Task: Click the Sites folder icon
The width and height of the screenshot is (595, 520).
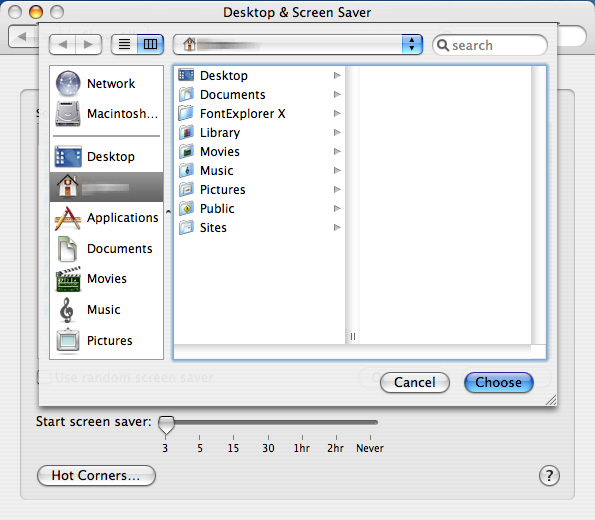Action: click(186, 227)
